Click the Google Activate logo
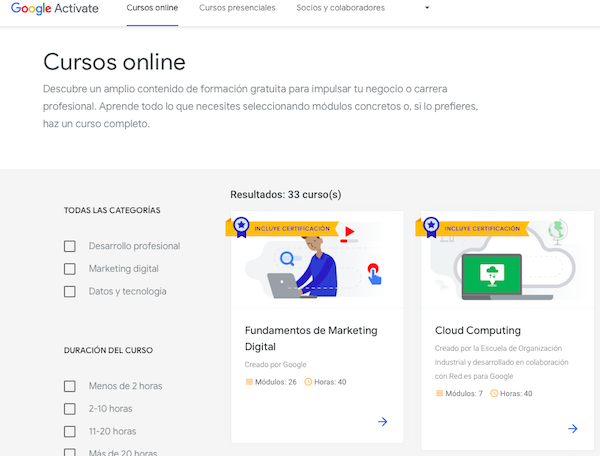 55,8
